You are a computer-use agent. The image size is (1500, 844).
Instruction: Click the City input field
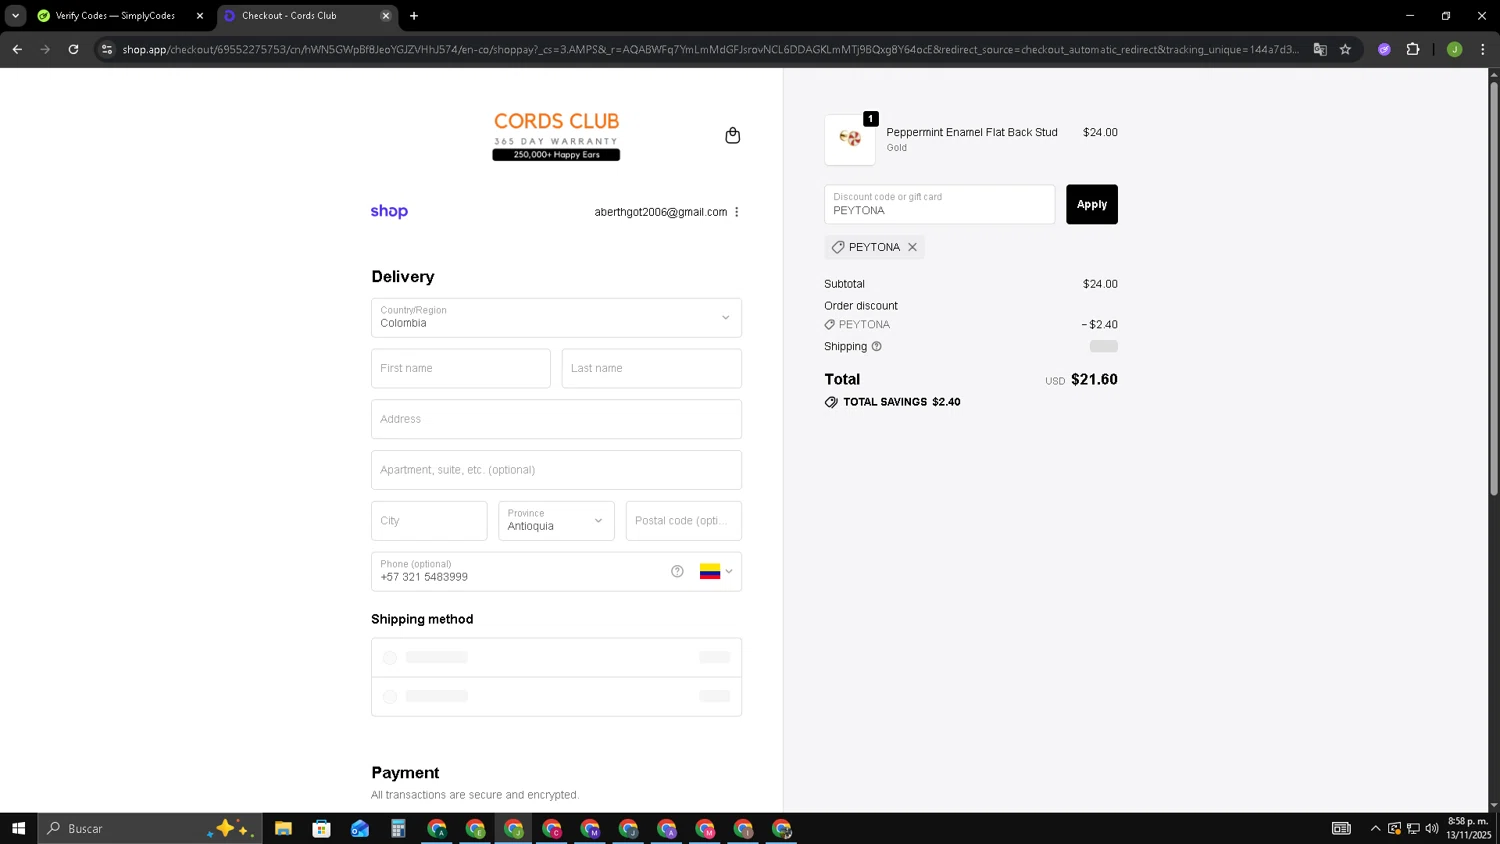pos(429,521)
